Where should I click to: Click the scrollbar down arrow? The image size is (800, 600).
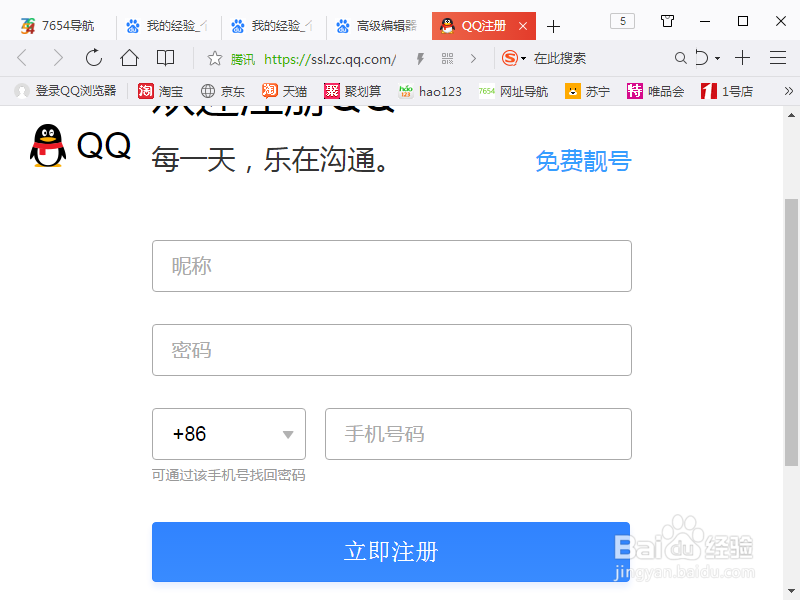coord(791,591)
